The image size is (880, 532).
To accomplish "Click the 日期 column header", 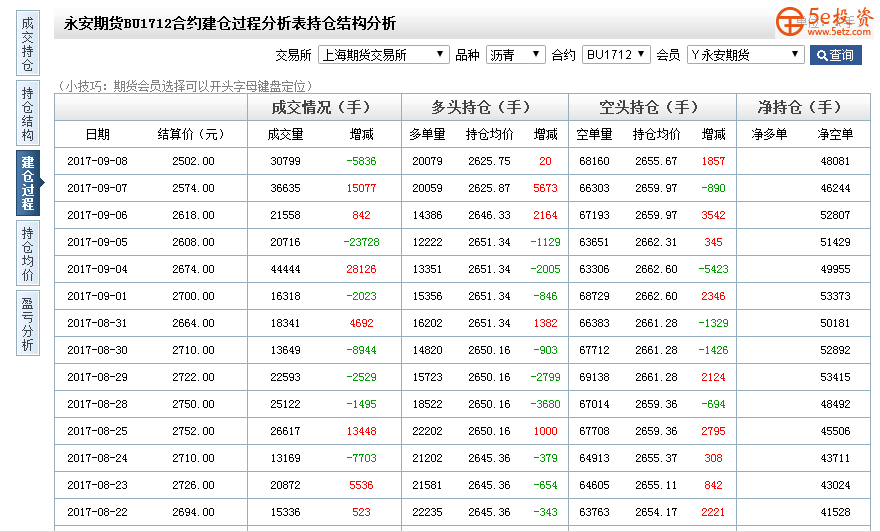I will click(98, 135).
